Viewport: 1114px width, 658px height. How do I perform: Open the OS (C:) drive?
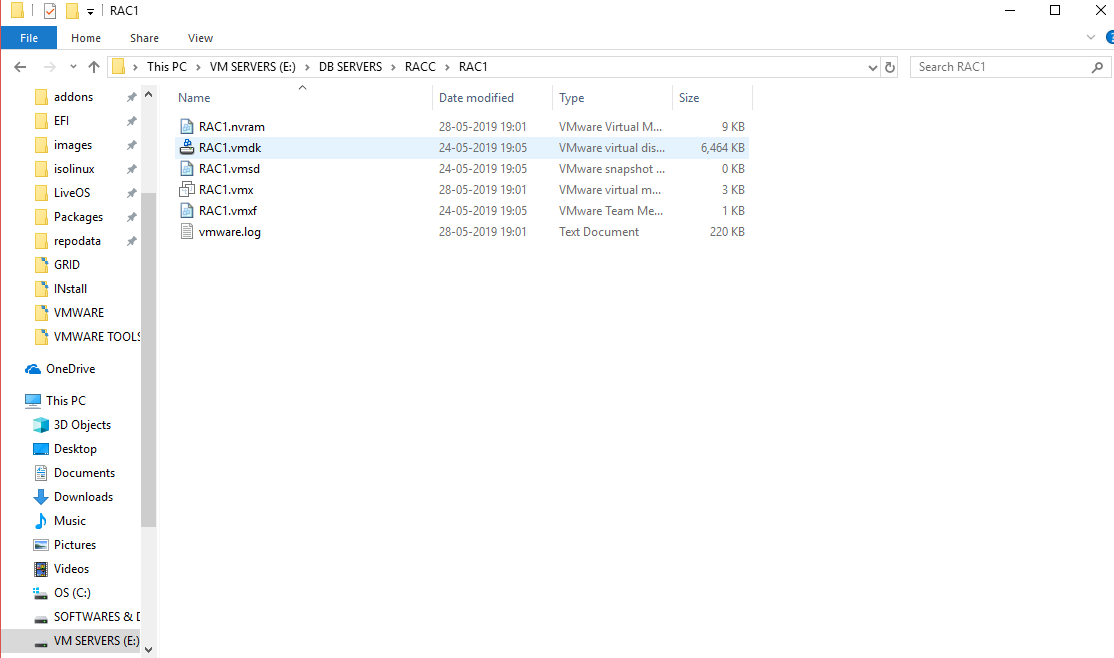coord(72,593)
